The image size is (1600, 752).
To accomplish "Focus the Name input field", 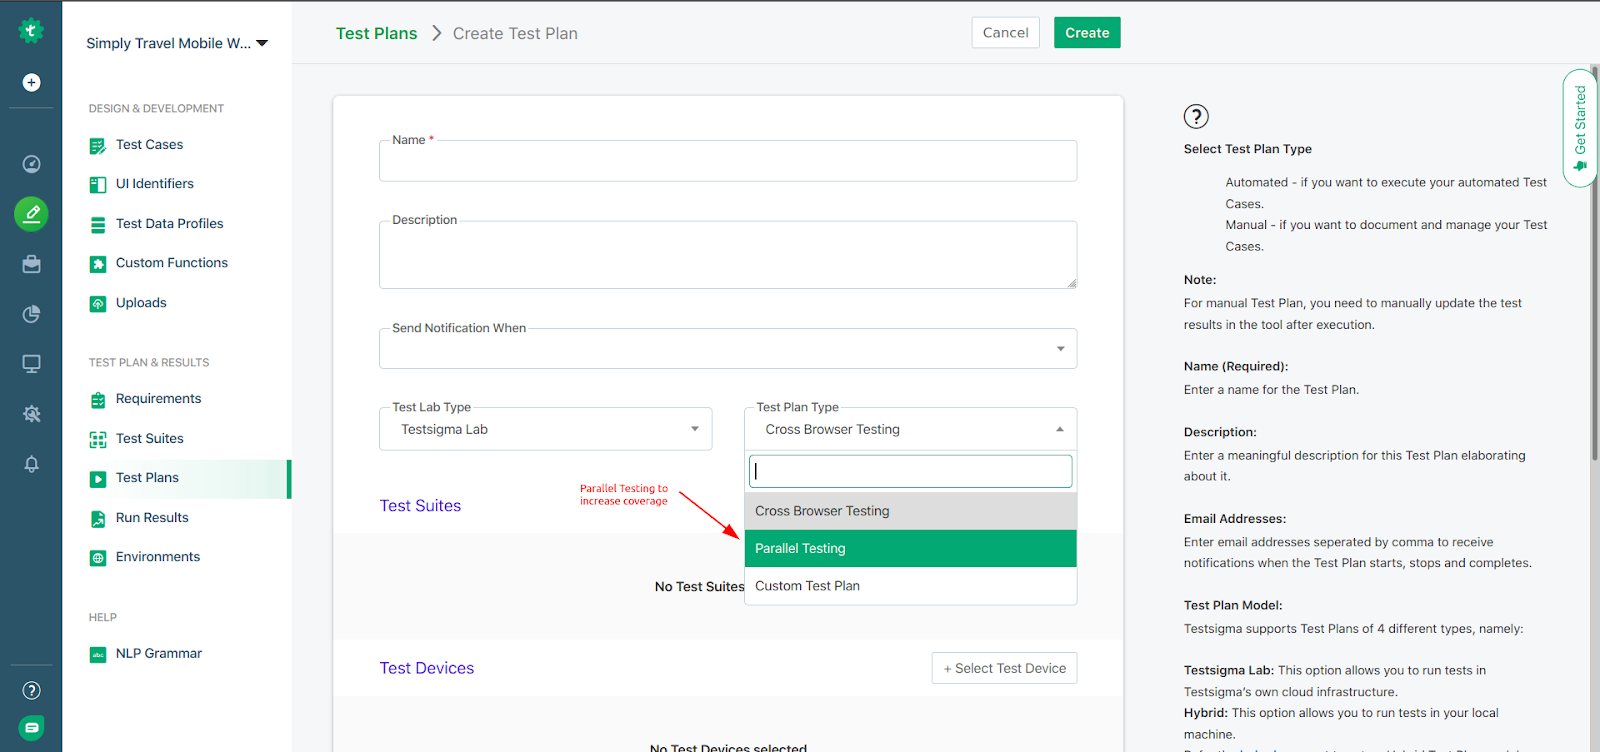I will pos(728,161).
